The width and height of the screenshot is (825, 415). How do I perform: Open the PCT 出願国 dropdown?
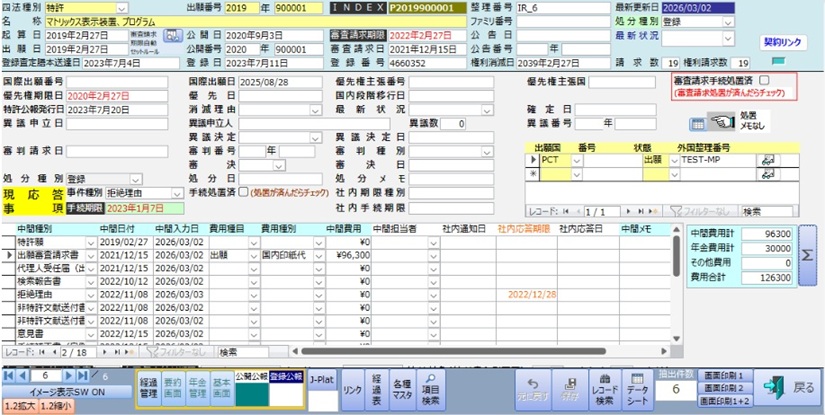point(578,160)
